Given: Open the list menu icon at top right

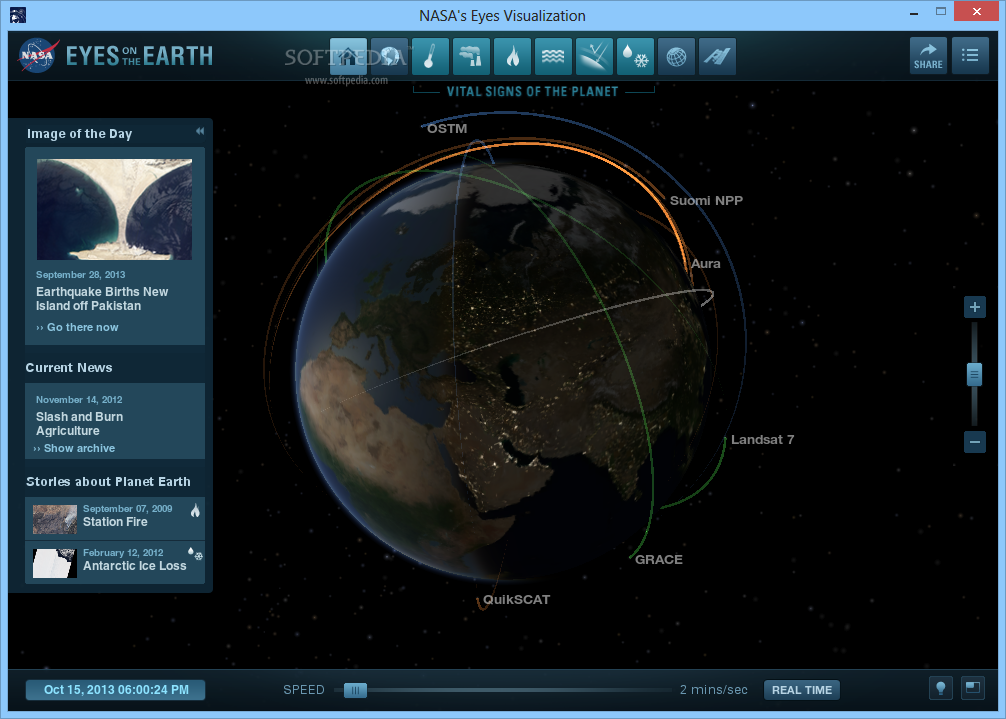Looking at the screenshot, I should 970,56.
